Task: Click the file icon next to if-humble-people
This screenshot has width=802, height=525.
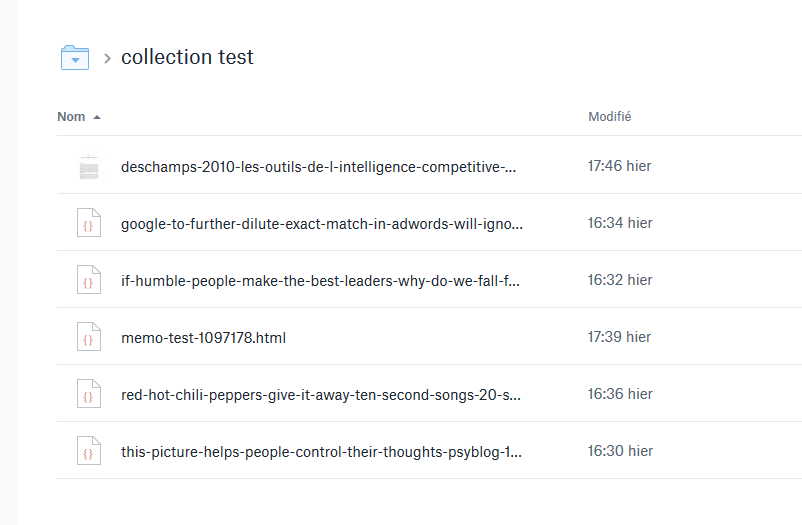Action: pyautogui.click(x=89, y=280)
